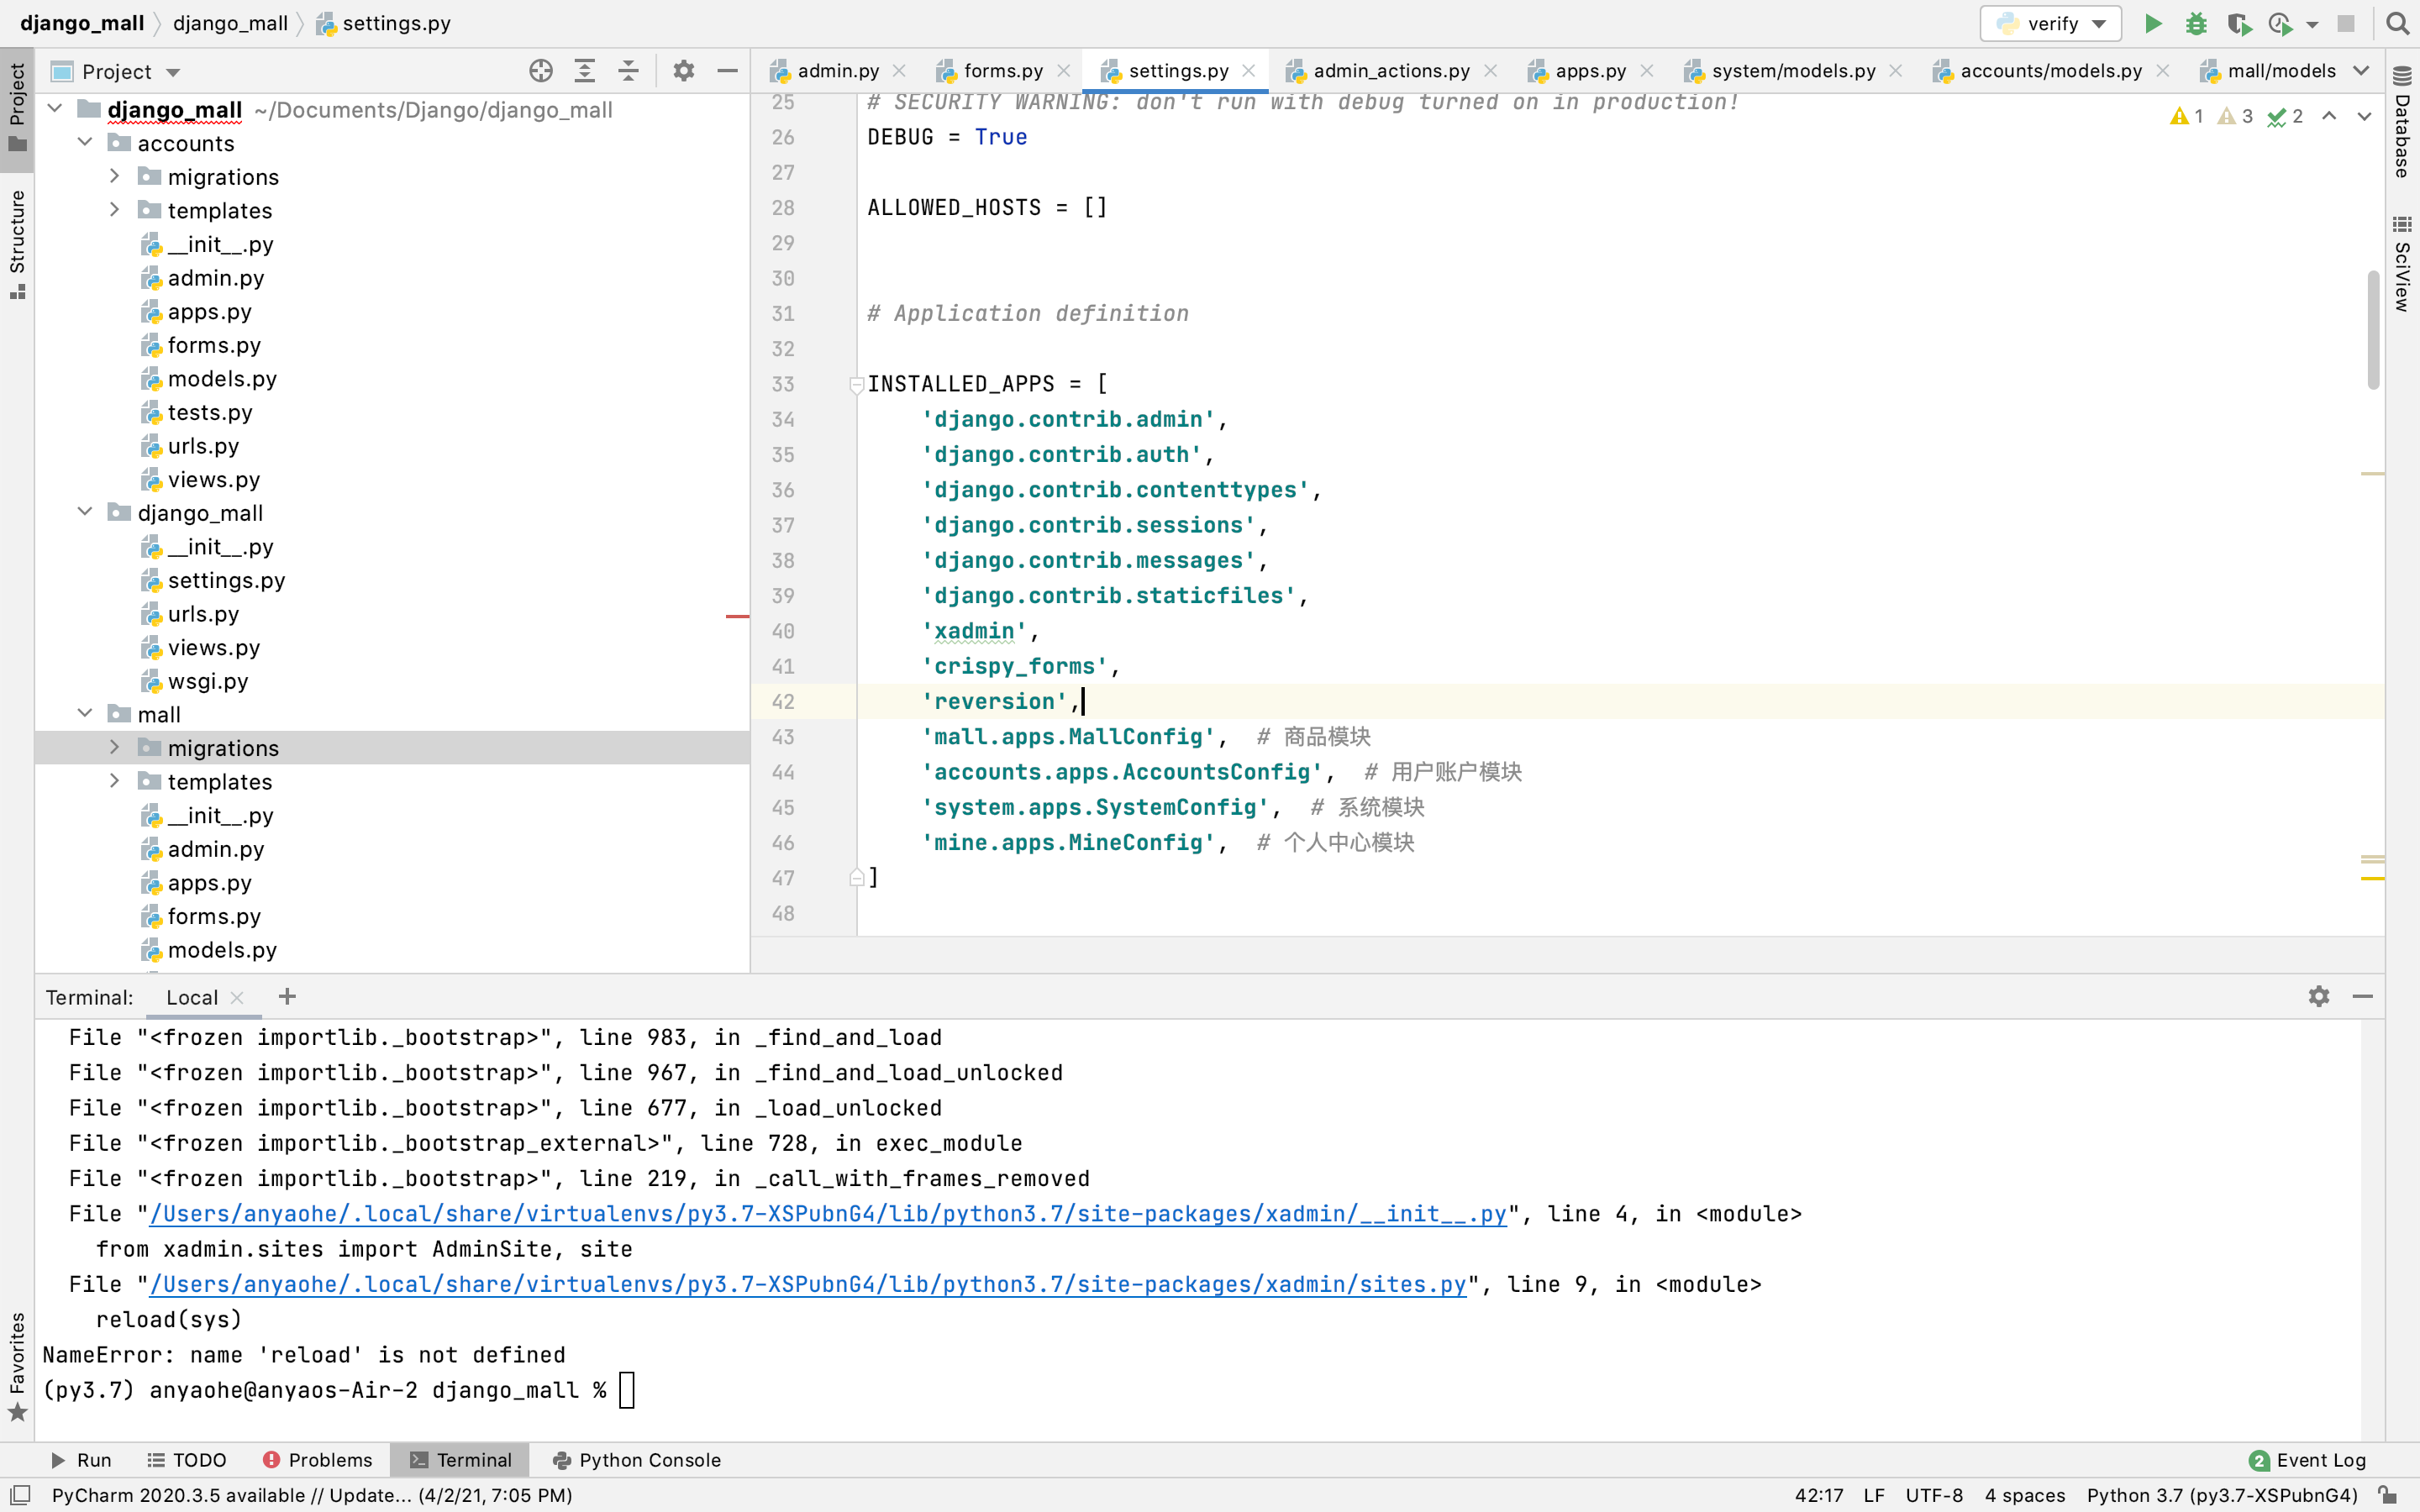Go to next highlighted error arrow
The width and height of the screenshot is (2420, 1512).
(x=2364, y=116)
